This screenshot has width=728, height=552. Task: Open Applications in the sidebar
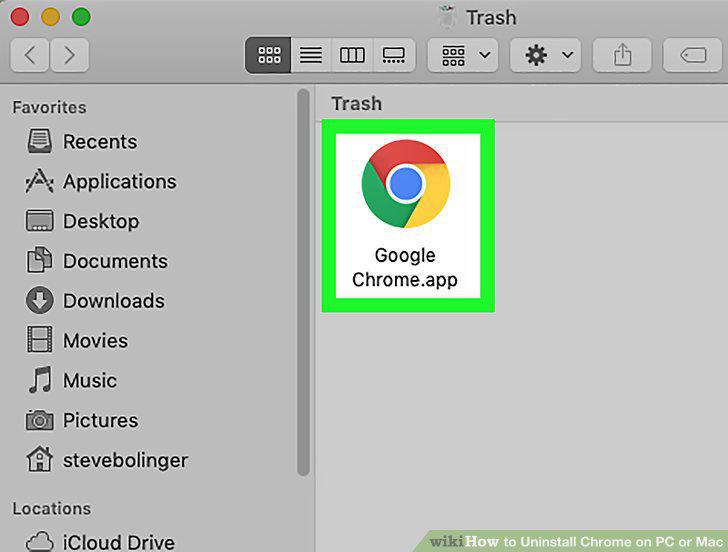[x=101, y=182]
